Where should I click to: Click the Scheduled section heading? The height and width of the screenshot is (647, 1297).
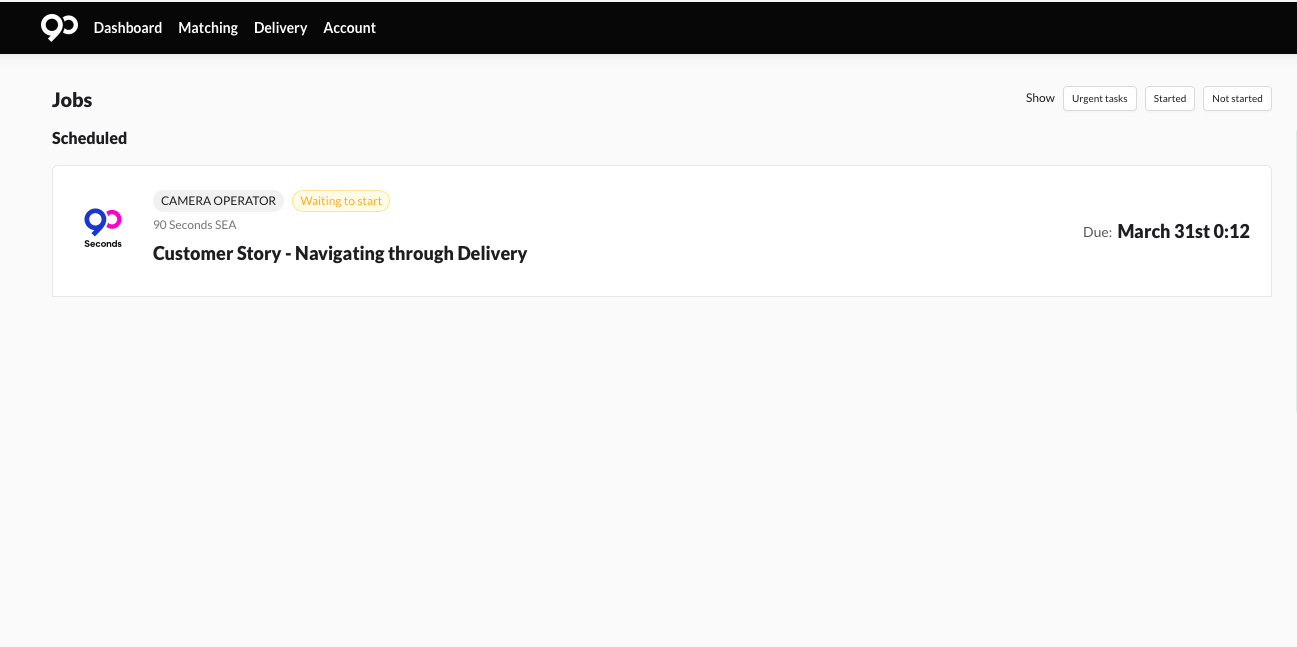(x=89, y=138)
